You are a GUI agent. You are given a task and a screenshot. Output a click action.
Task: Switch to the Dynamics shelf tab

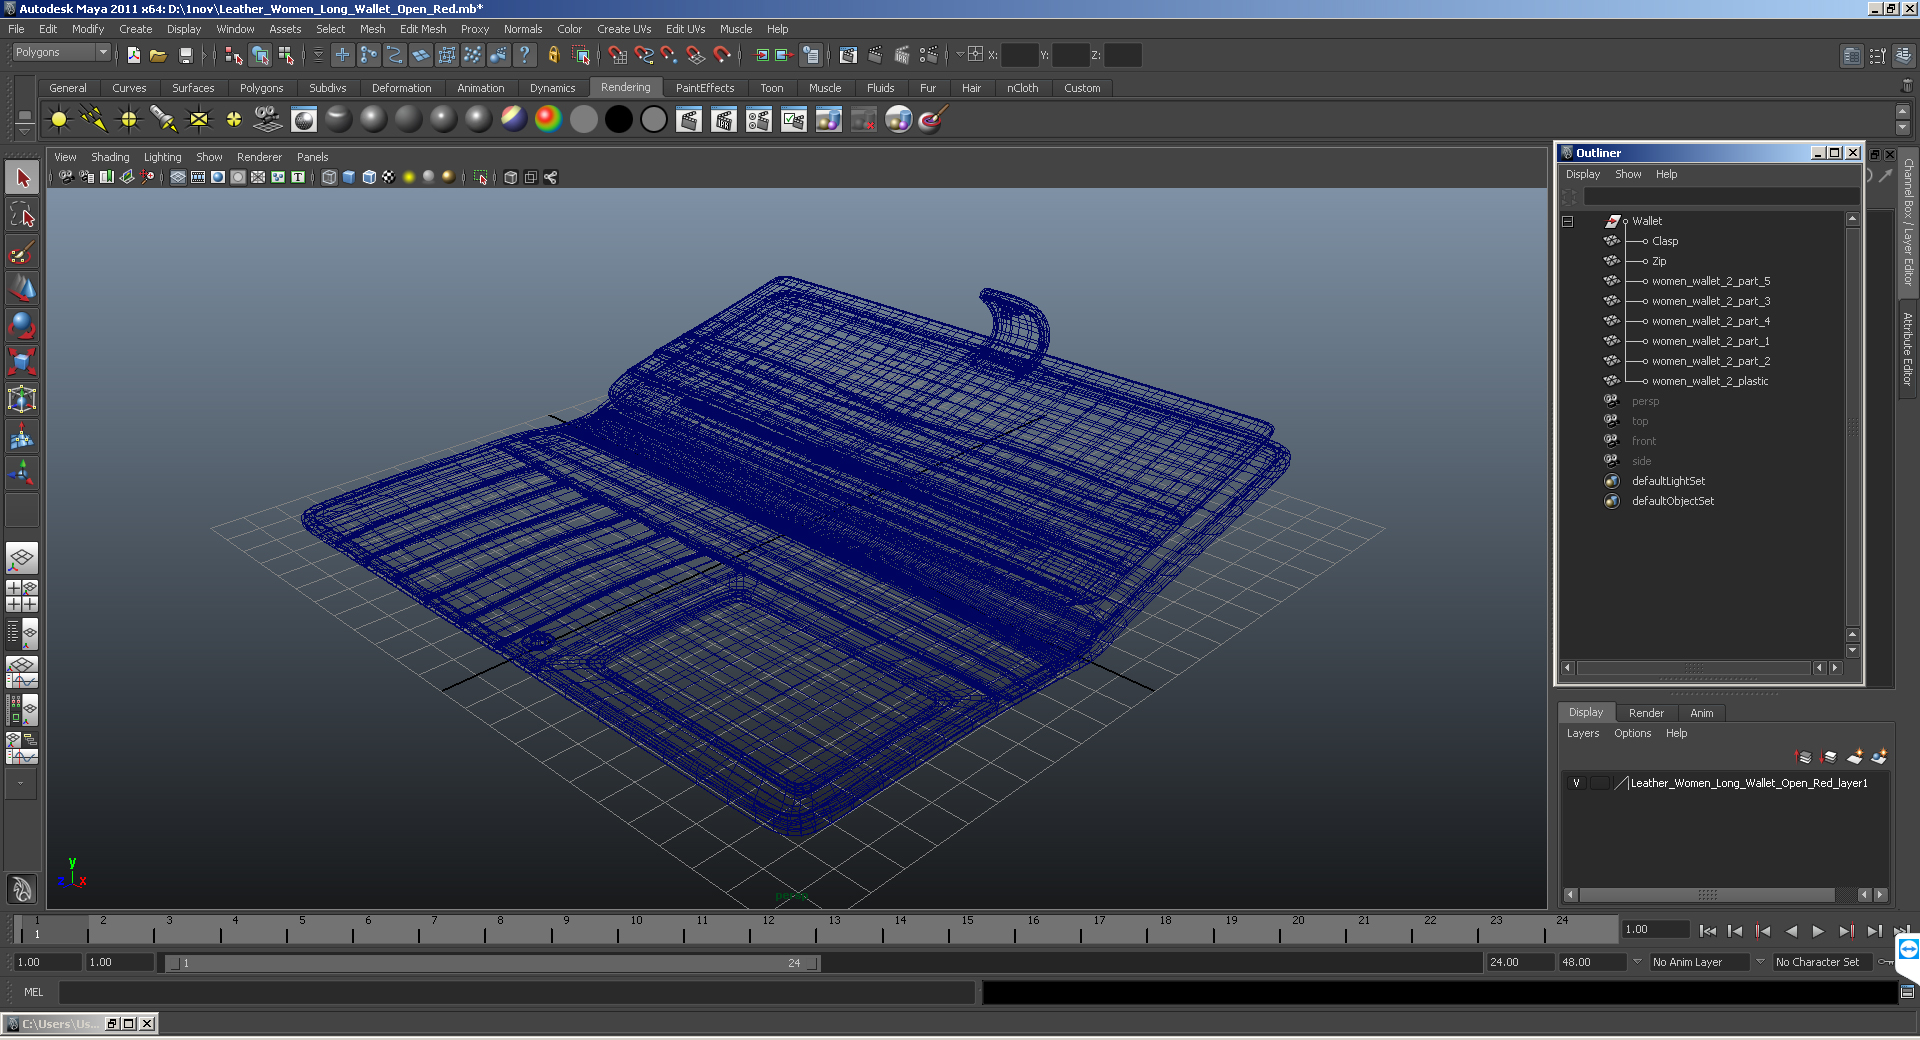coord(552,88)
